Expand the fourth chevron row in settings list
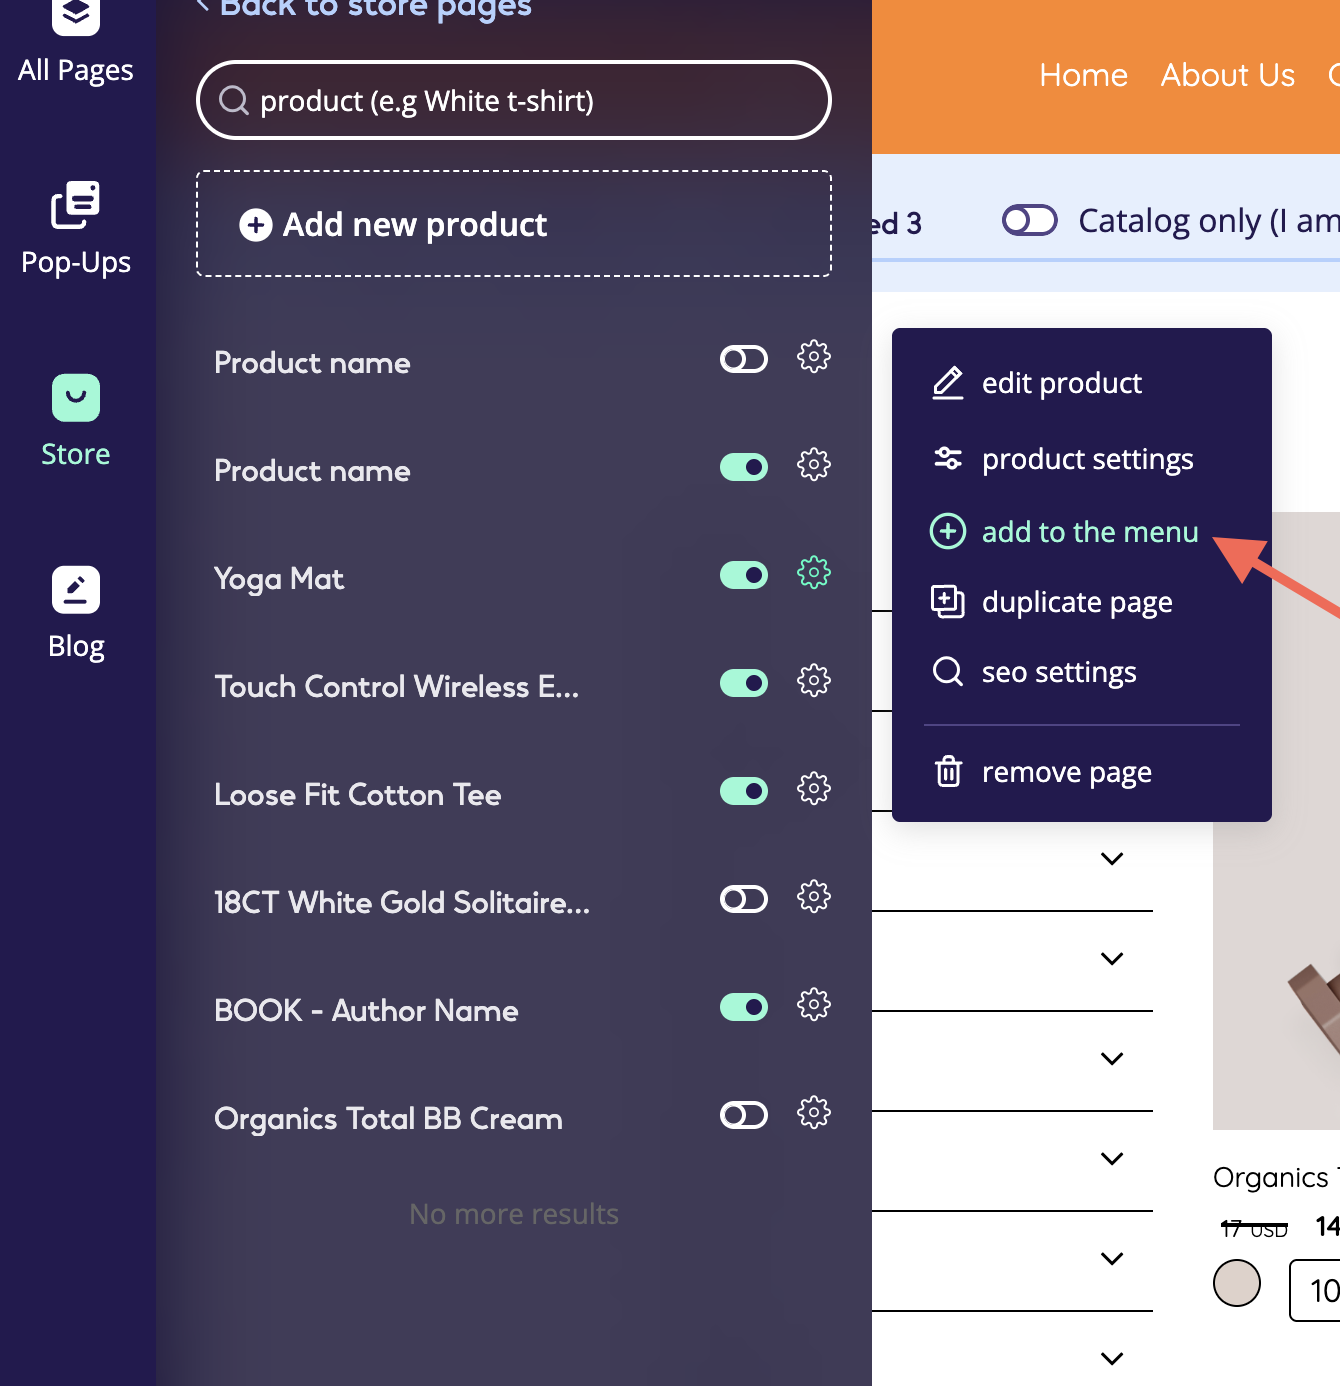 click(x=1112, y=1159)
